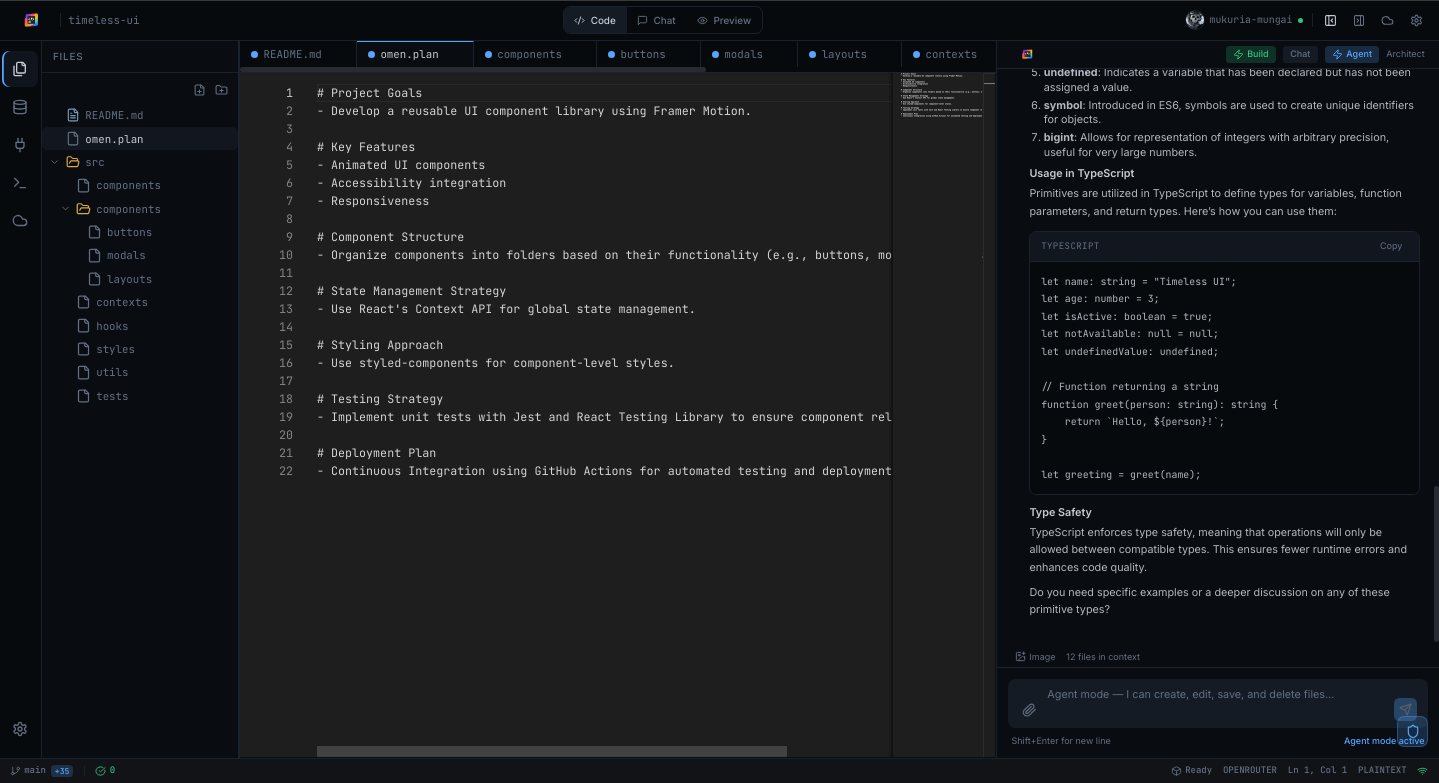Copy the TypeScript code snippet
This screenshot has height=783, width=1439.
1390,245
